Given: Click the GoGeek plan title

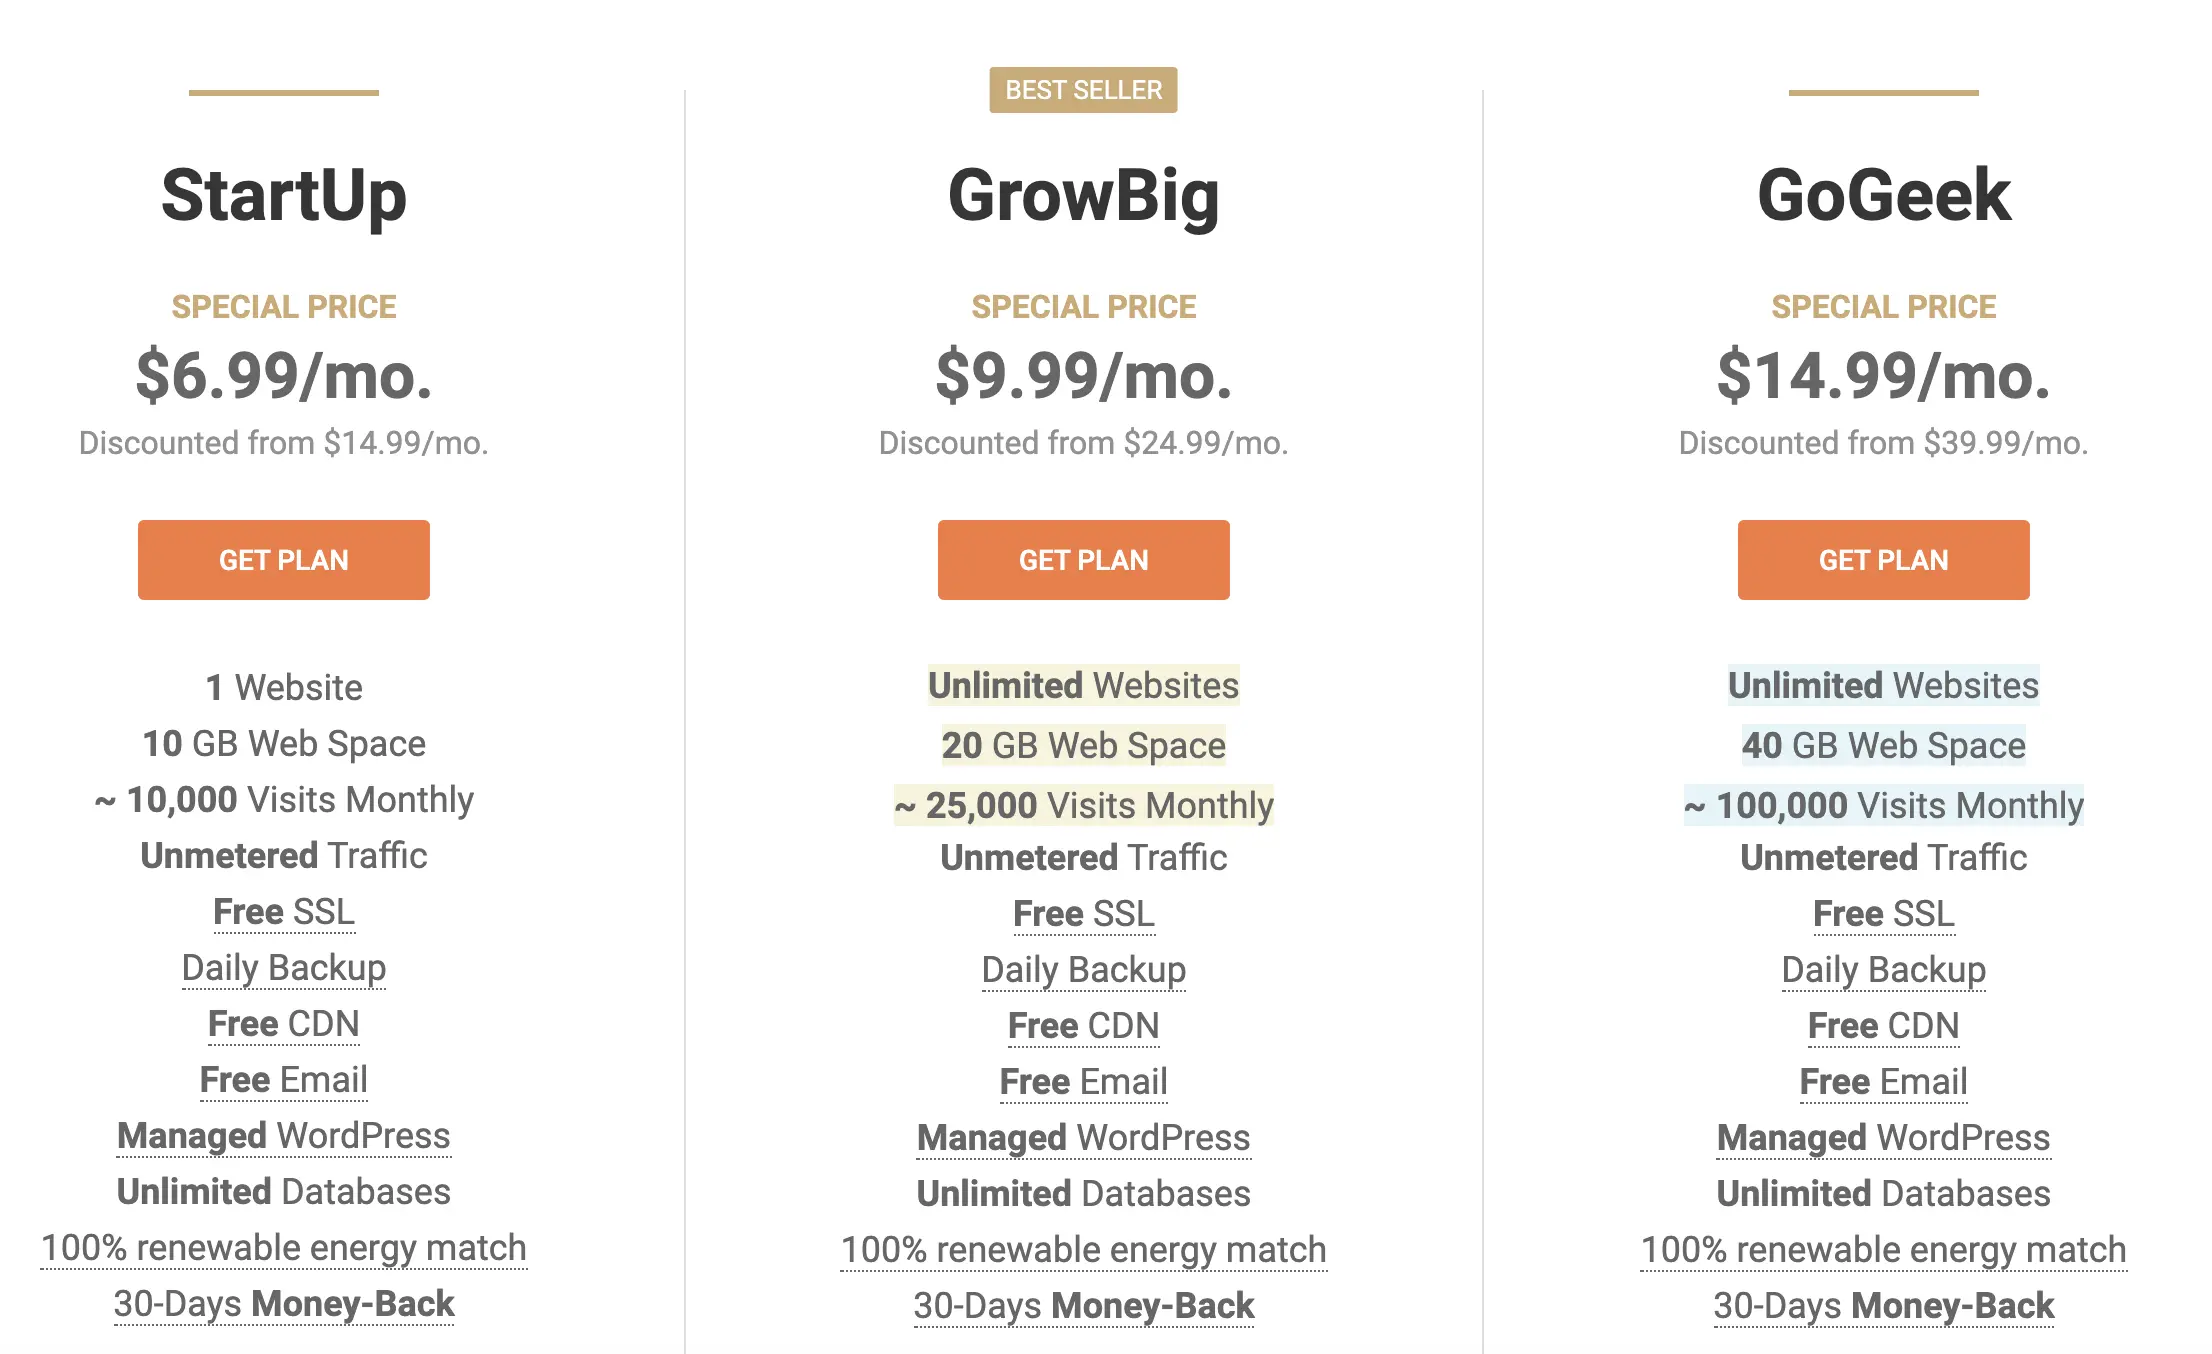Looking at the screenshot, I should coord(1883,195).
